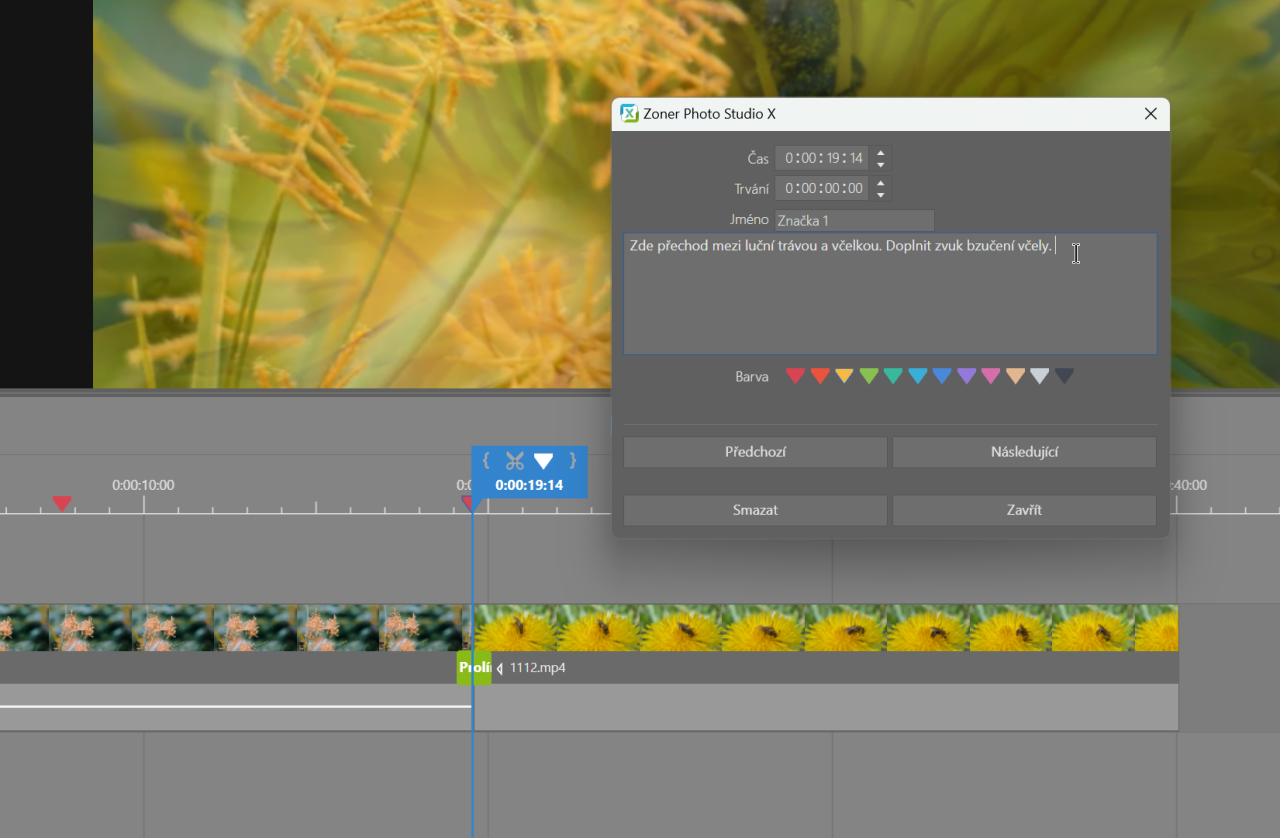This screenshot has height=838, width=1280.
Task: Increase the Čas time value
Action: [x=880, y=153]
